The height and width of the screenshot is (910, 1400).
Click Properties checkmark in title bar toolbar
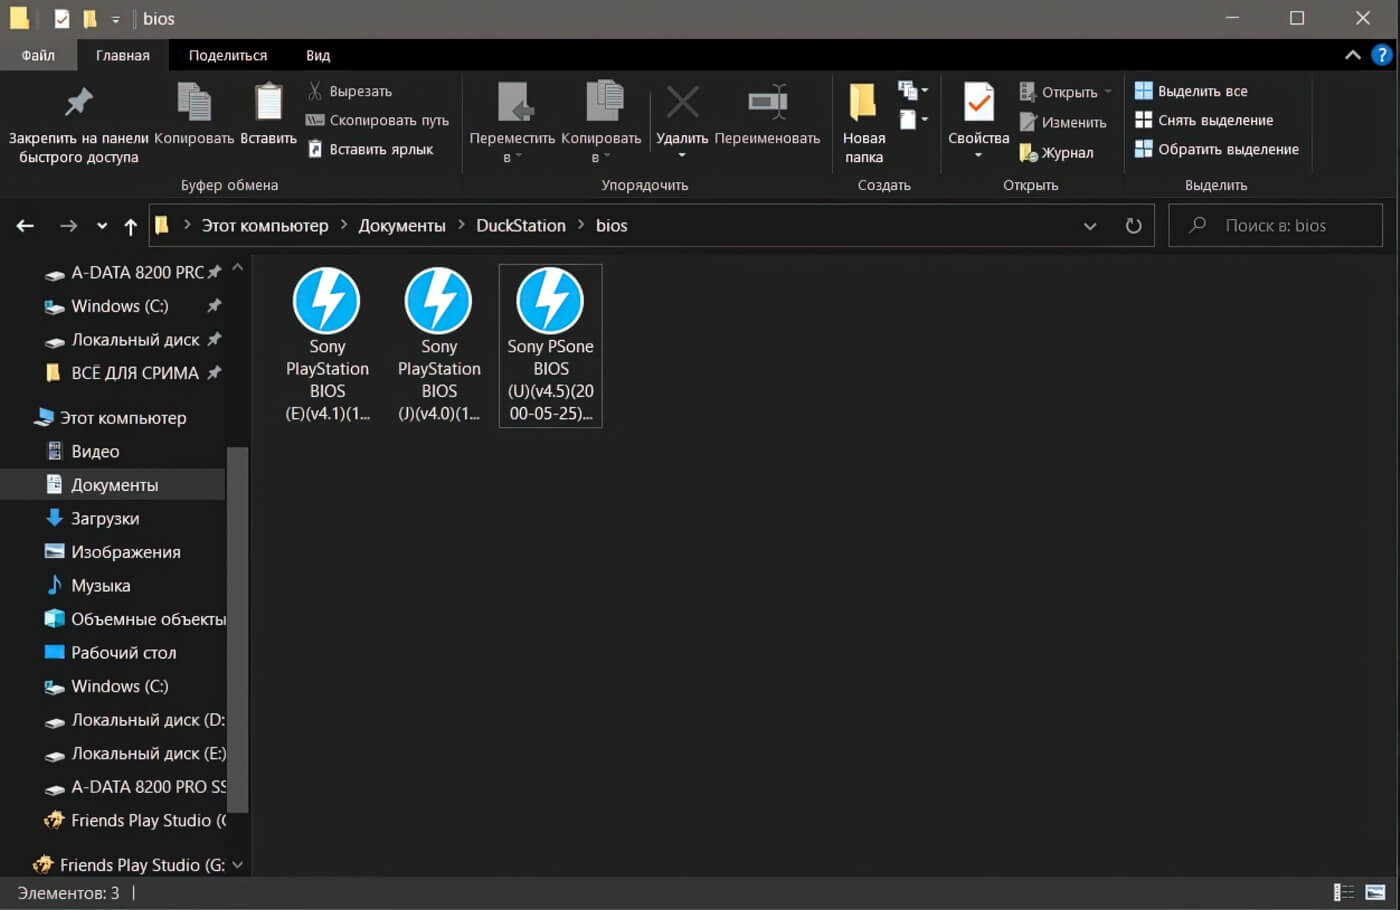coord(62,19)
